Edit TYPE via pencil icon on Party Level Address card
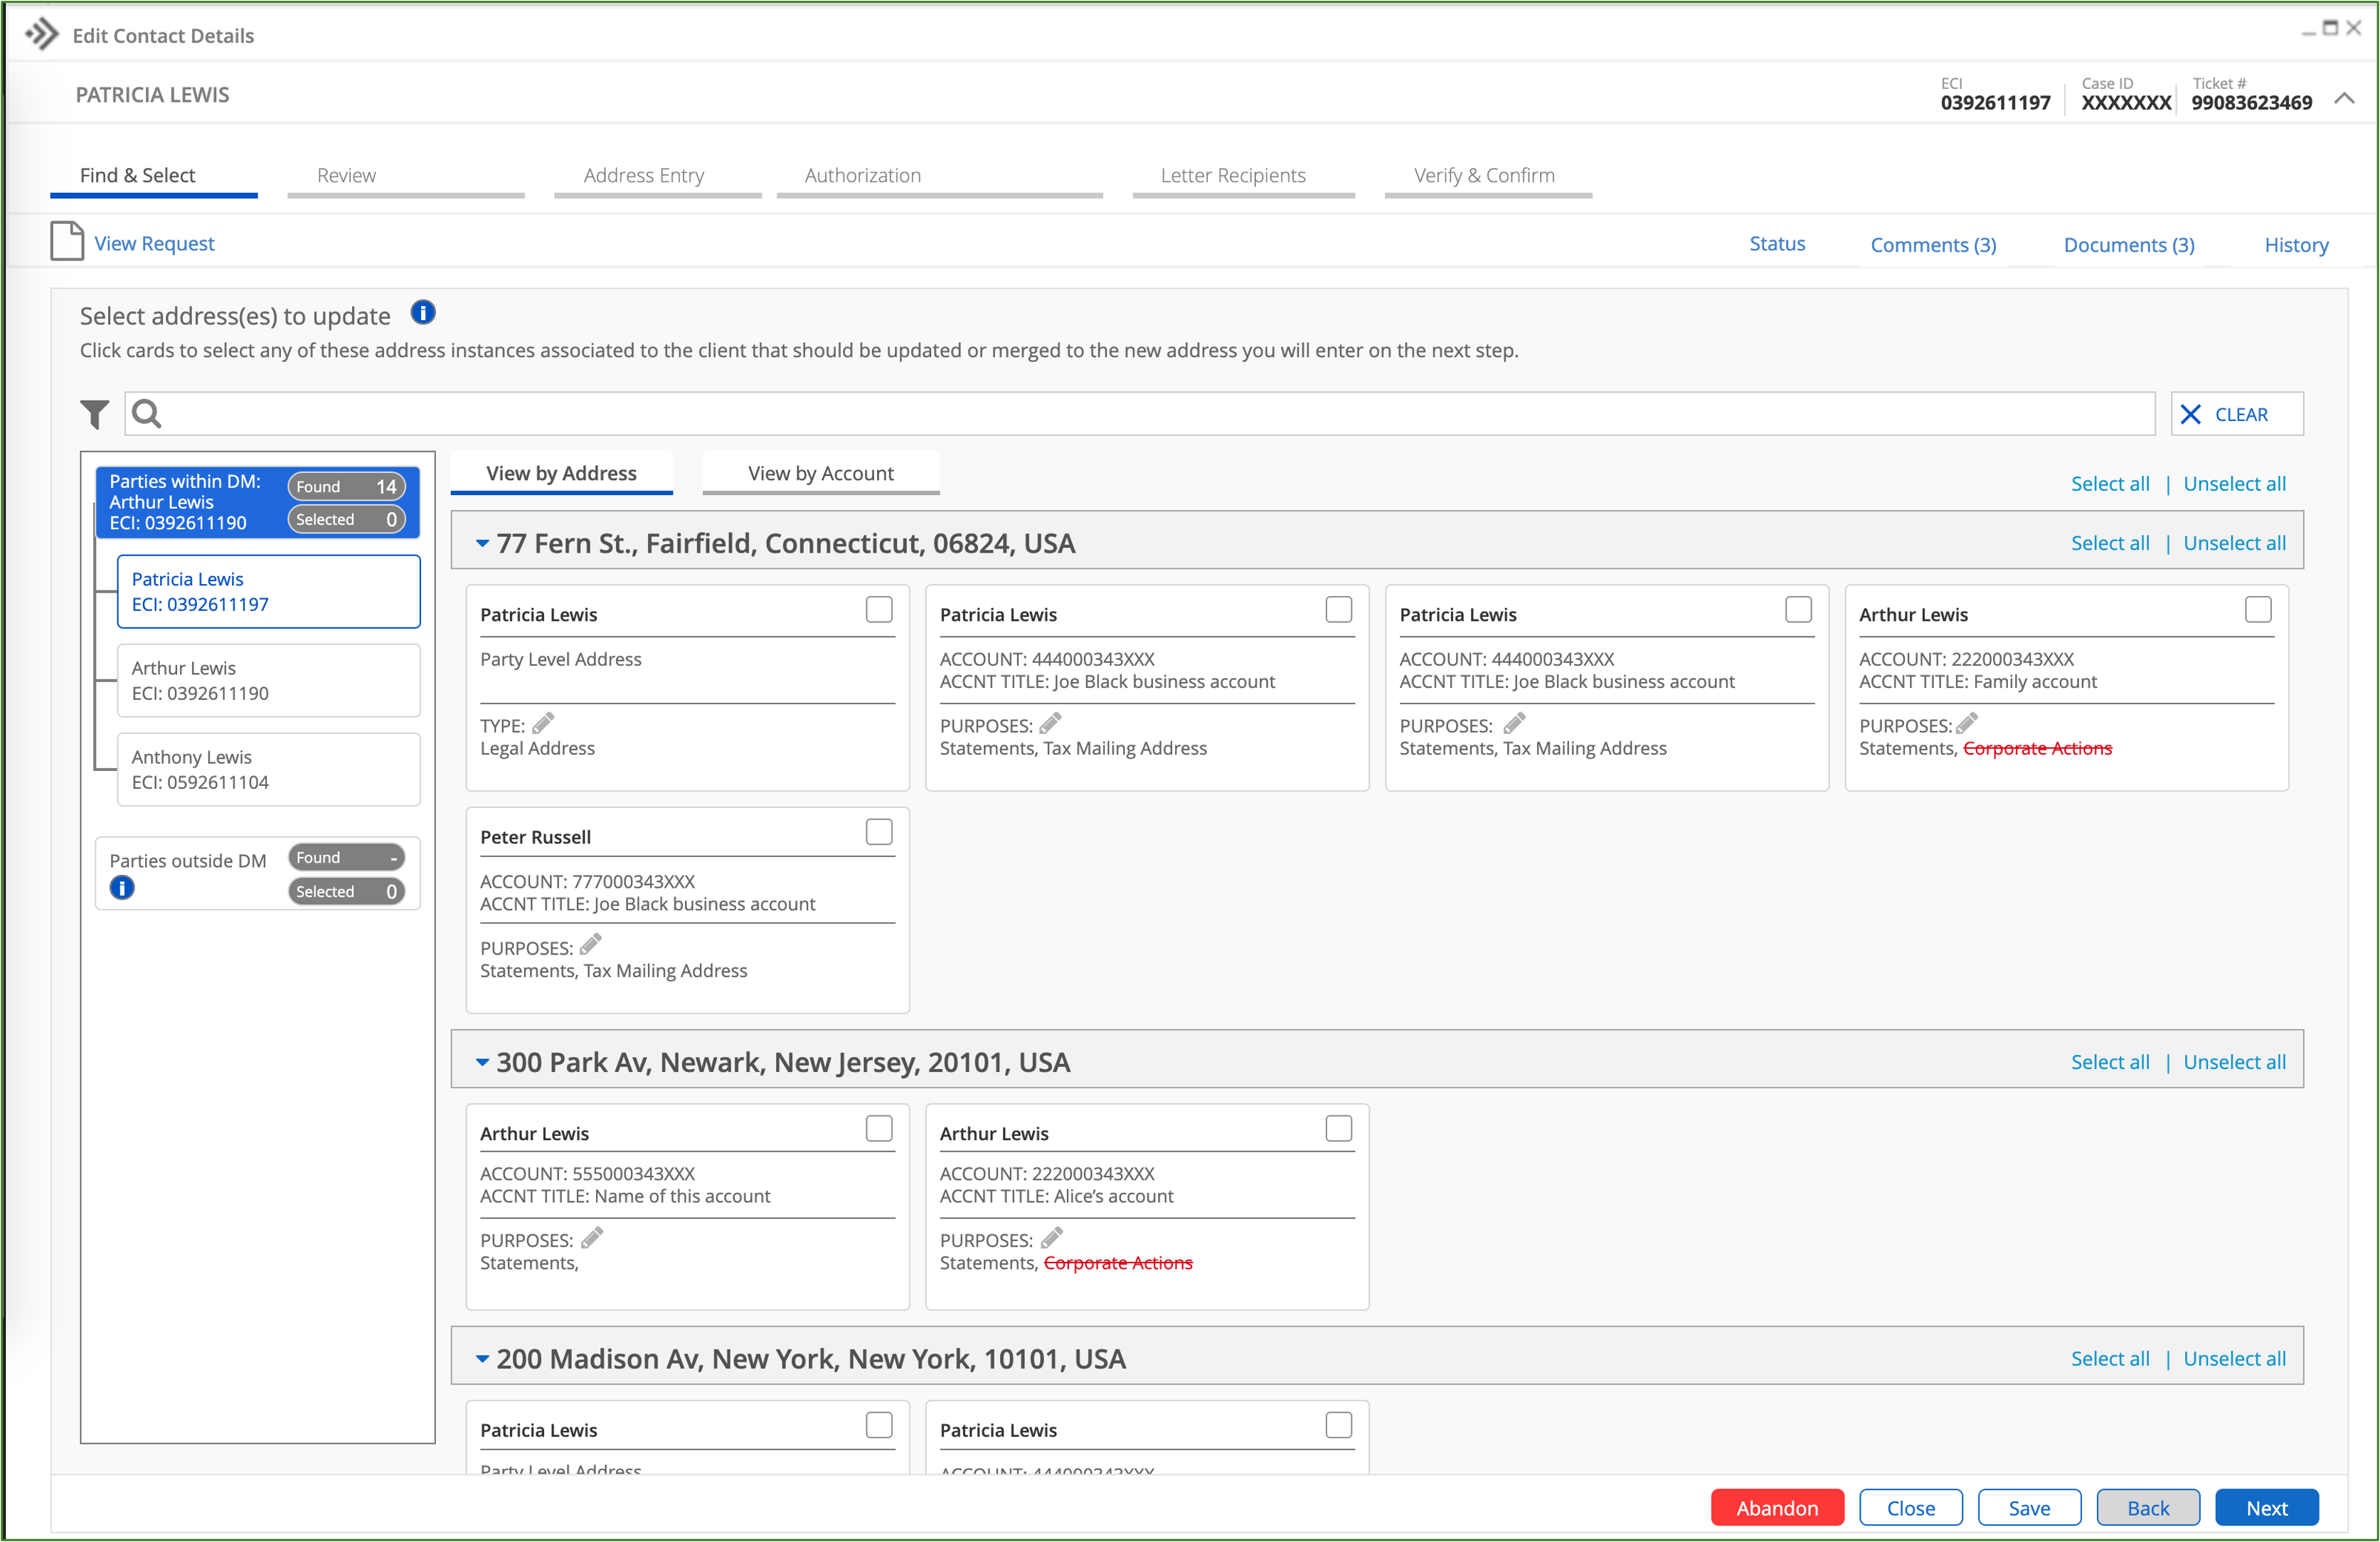Viewport: 2380px width, 1542px height. 543,723
